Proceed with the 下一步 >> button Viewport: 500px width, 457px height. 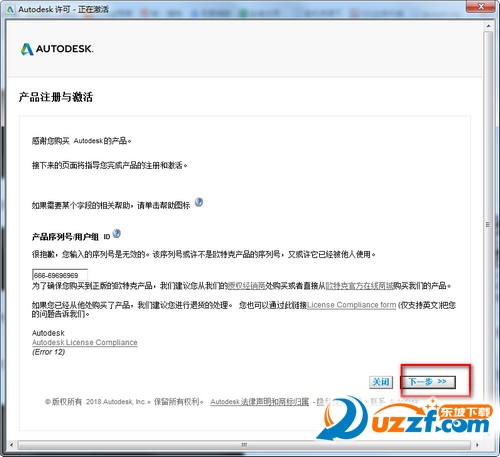pyautogui.click(x=428, y=382)
